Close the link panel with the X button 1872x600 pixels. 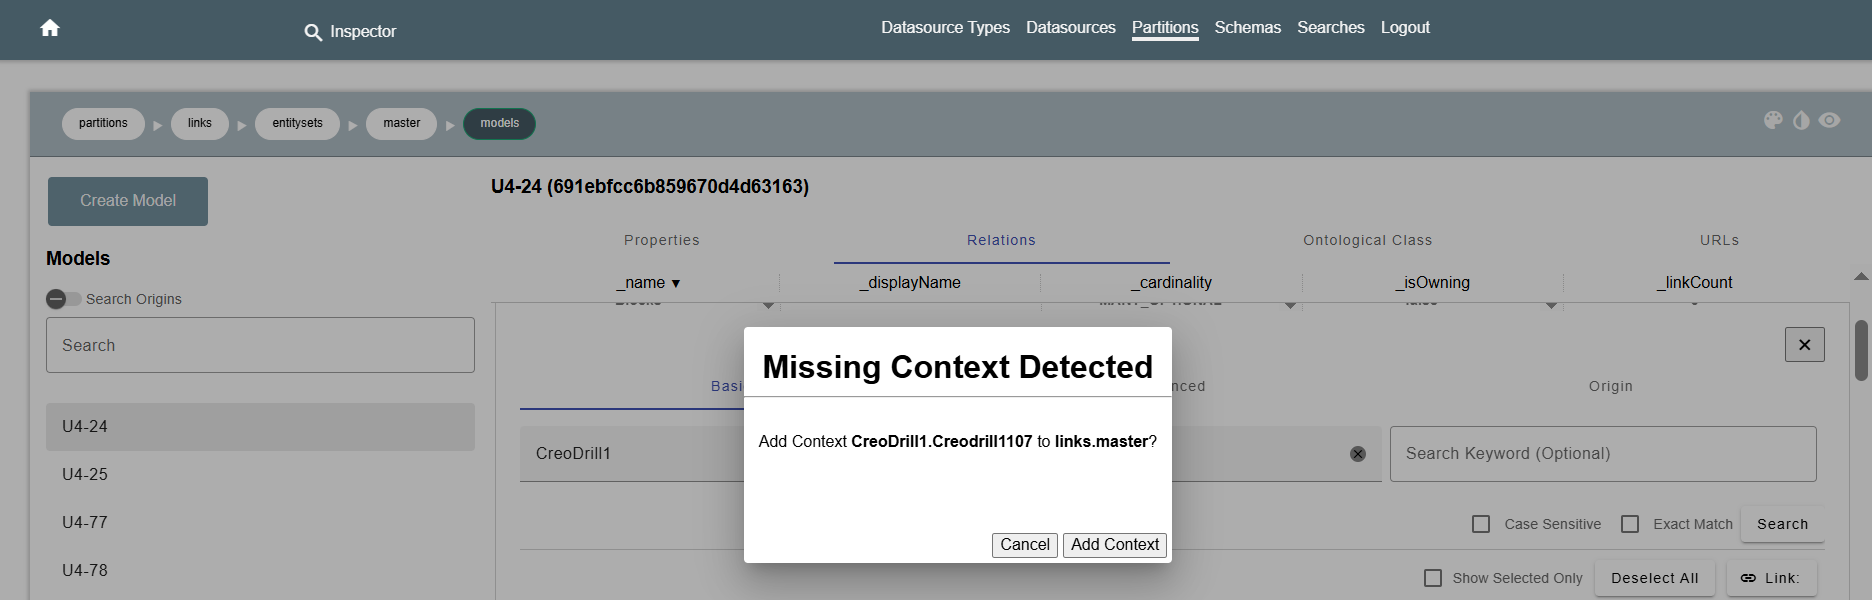(1804, 345)
